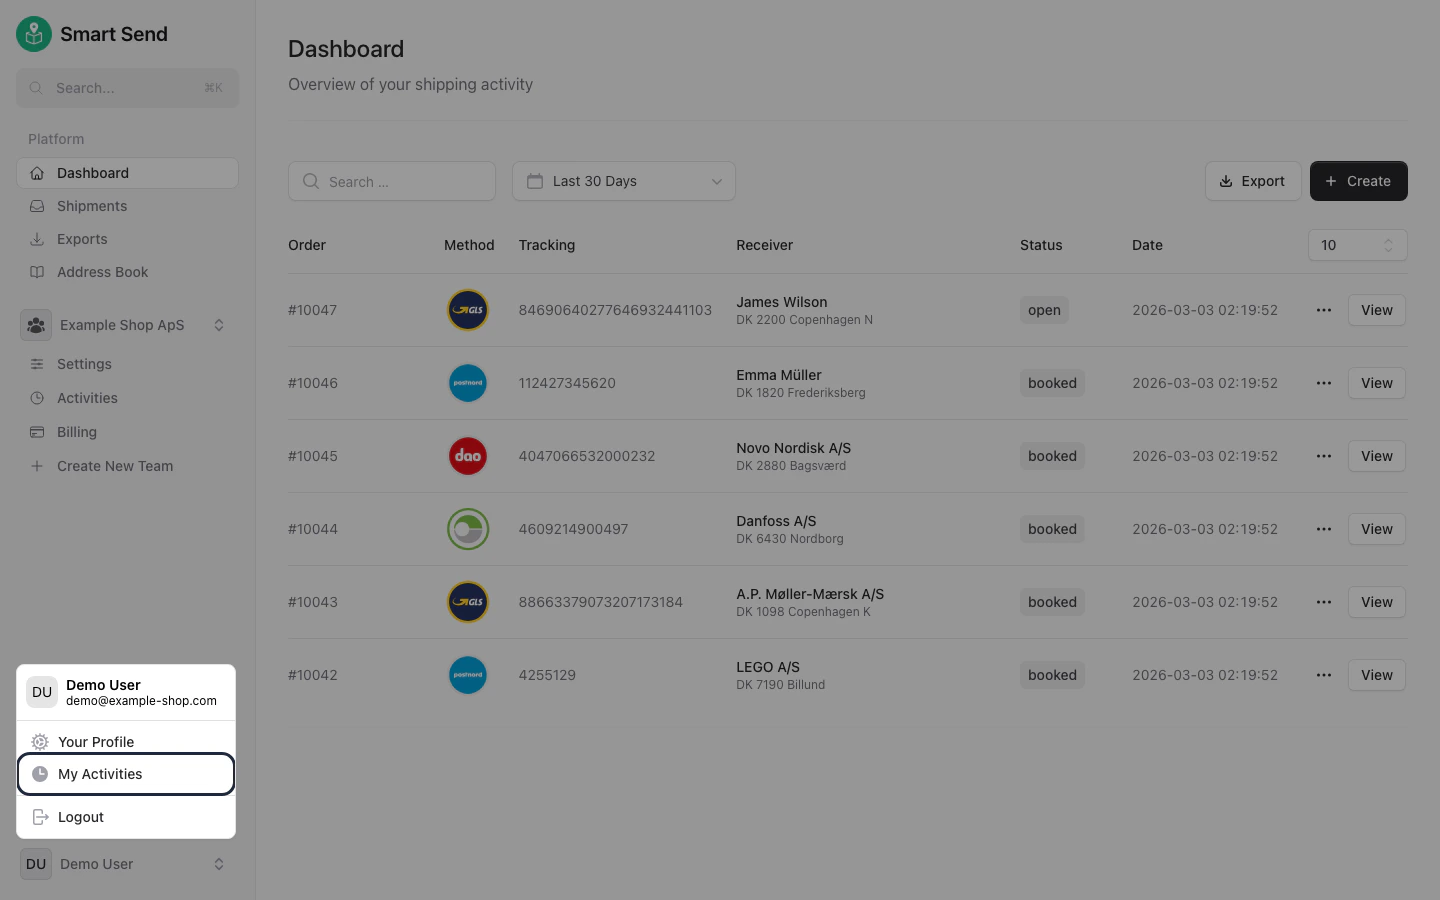This screenshot has width=1440, height=900.
Task: Click the Create button
Action: coord(1358,181)
